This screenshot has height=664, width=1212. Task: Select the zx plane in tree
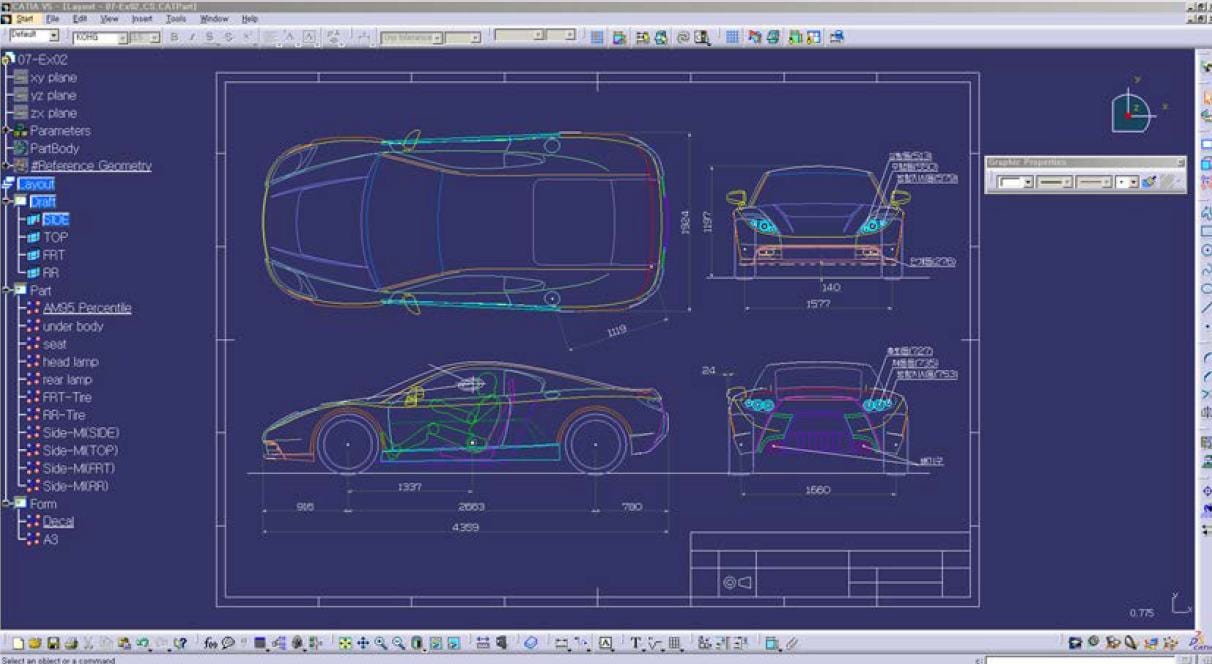coord(53,113)
